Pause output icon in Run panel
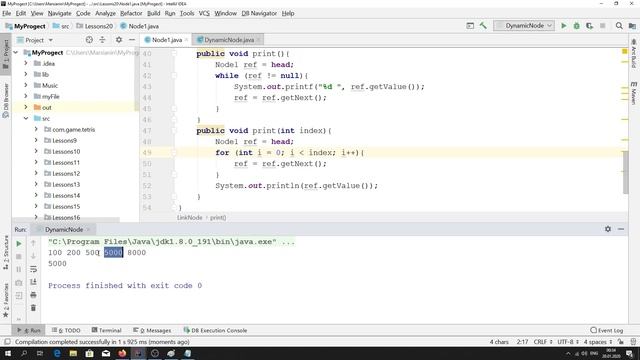Viewport: 640px width, 360px height. click(19, 269)
